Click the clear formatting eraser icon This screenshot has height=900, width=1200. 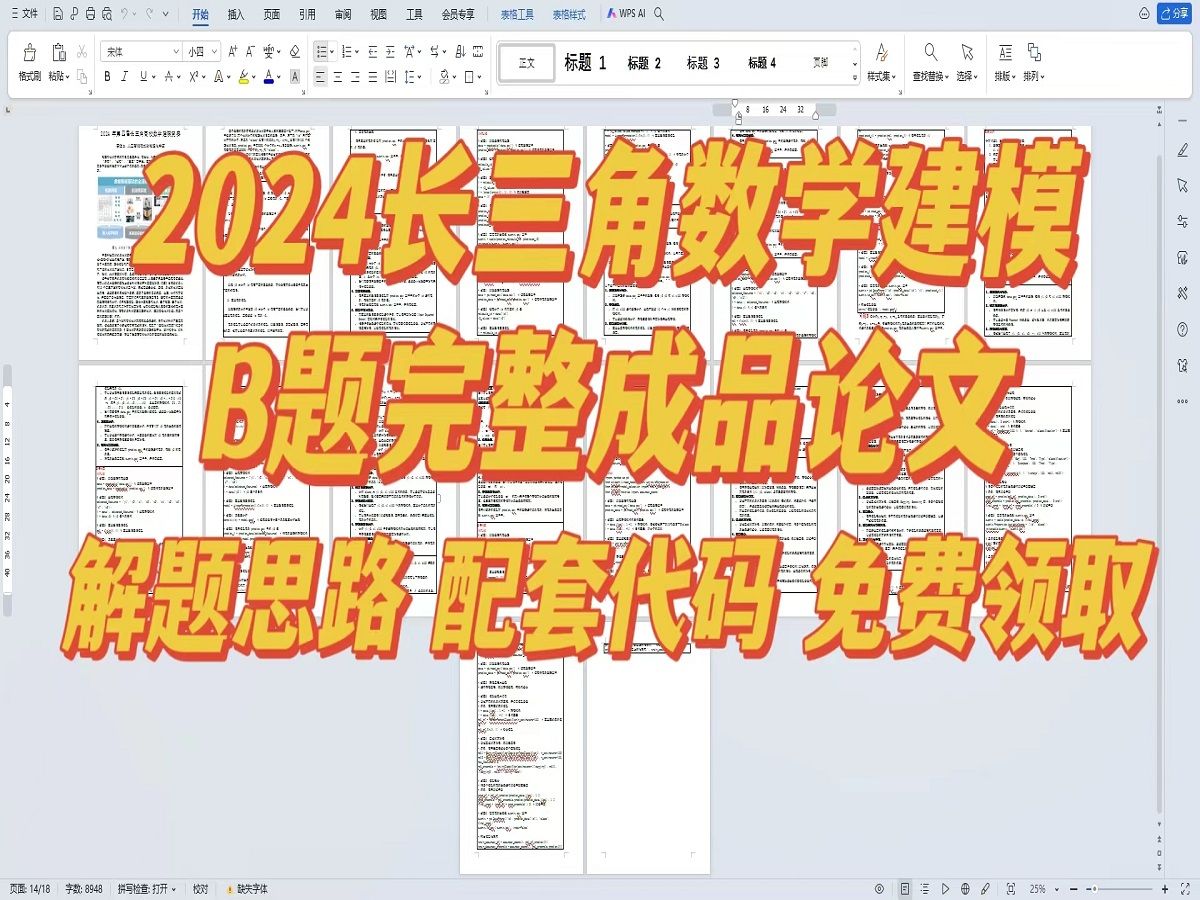[294, 50]
